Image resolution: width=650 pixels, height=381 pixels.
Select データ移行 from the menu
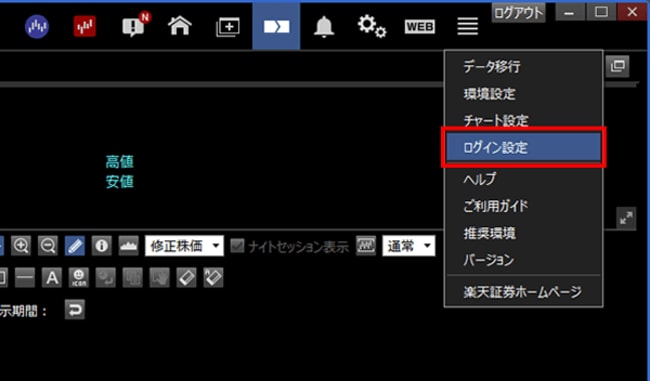(x=524, y=66)
